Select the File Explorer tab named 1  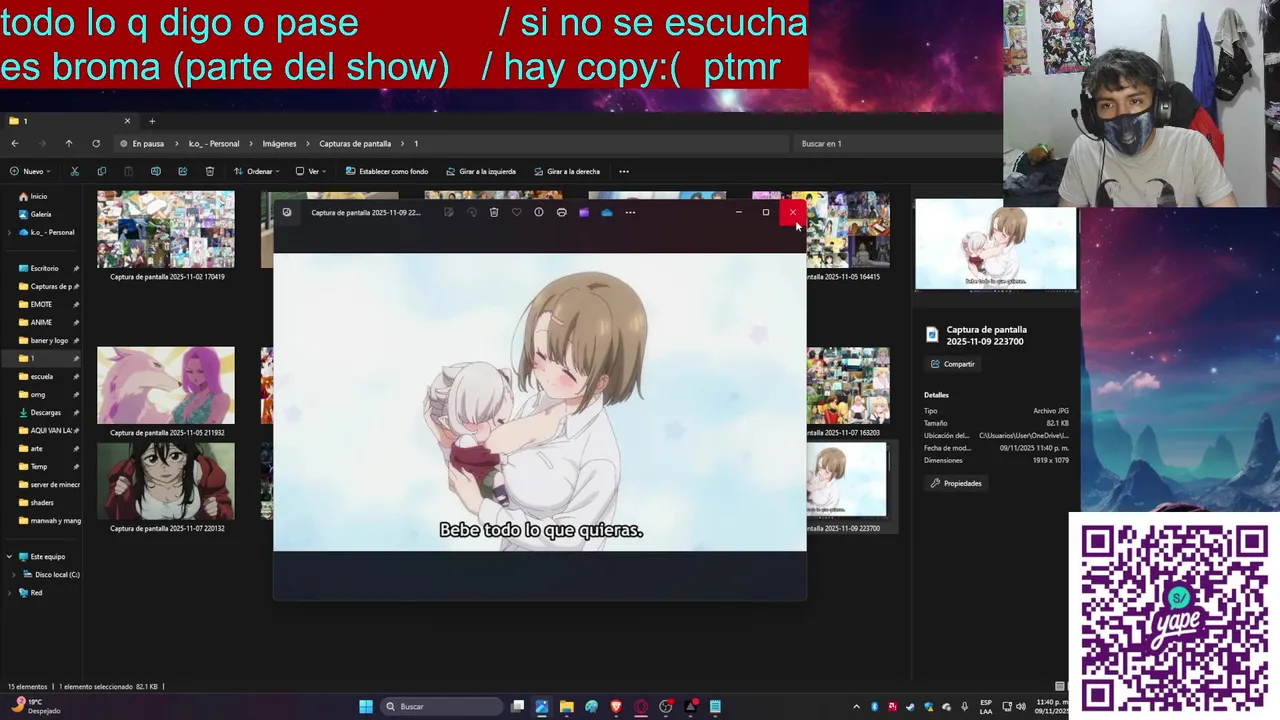pos(68,121)
